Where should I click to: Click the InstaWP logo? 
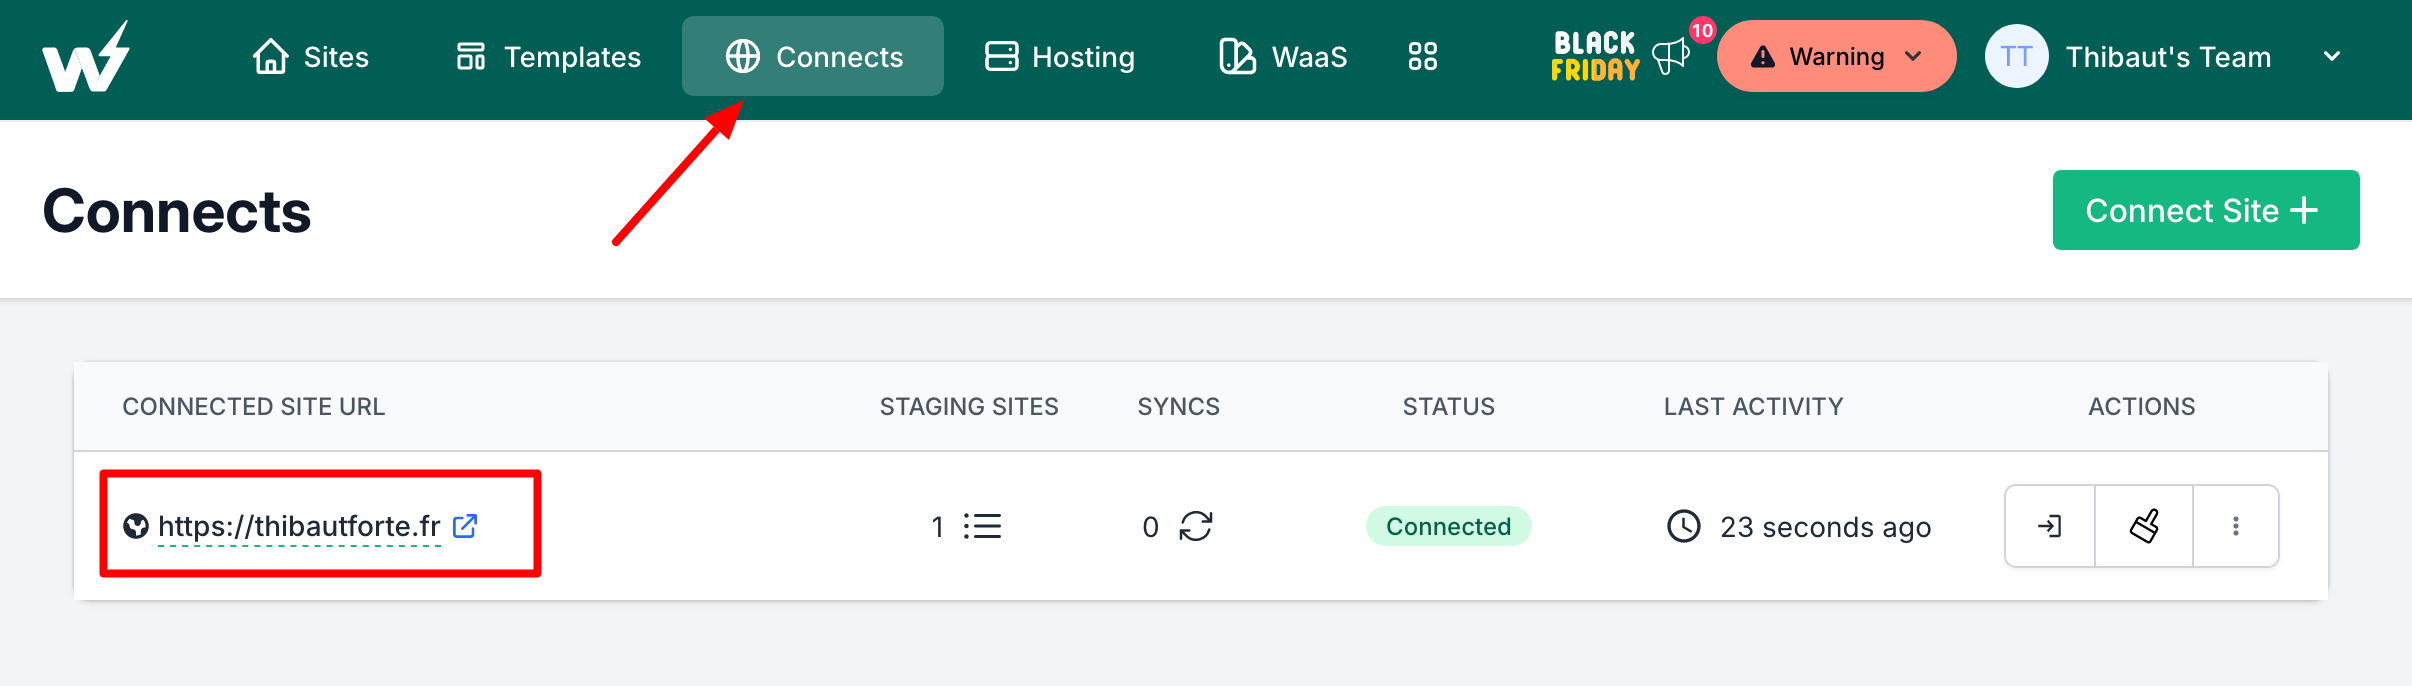86,57
